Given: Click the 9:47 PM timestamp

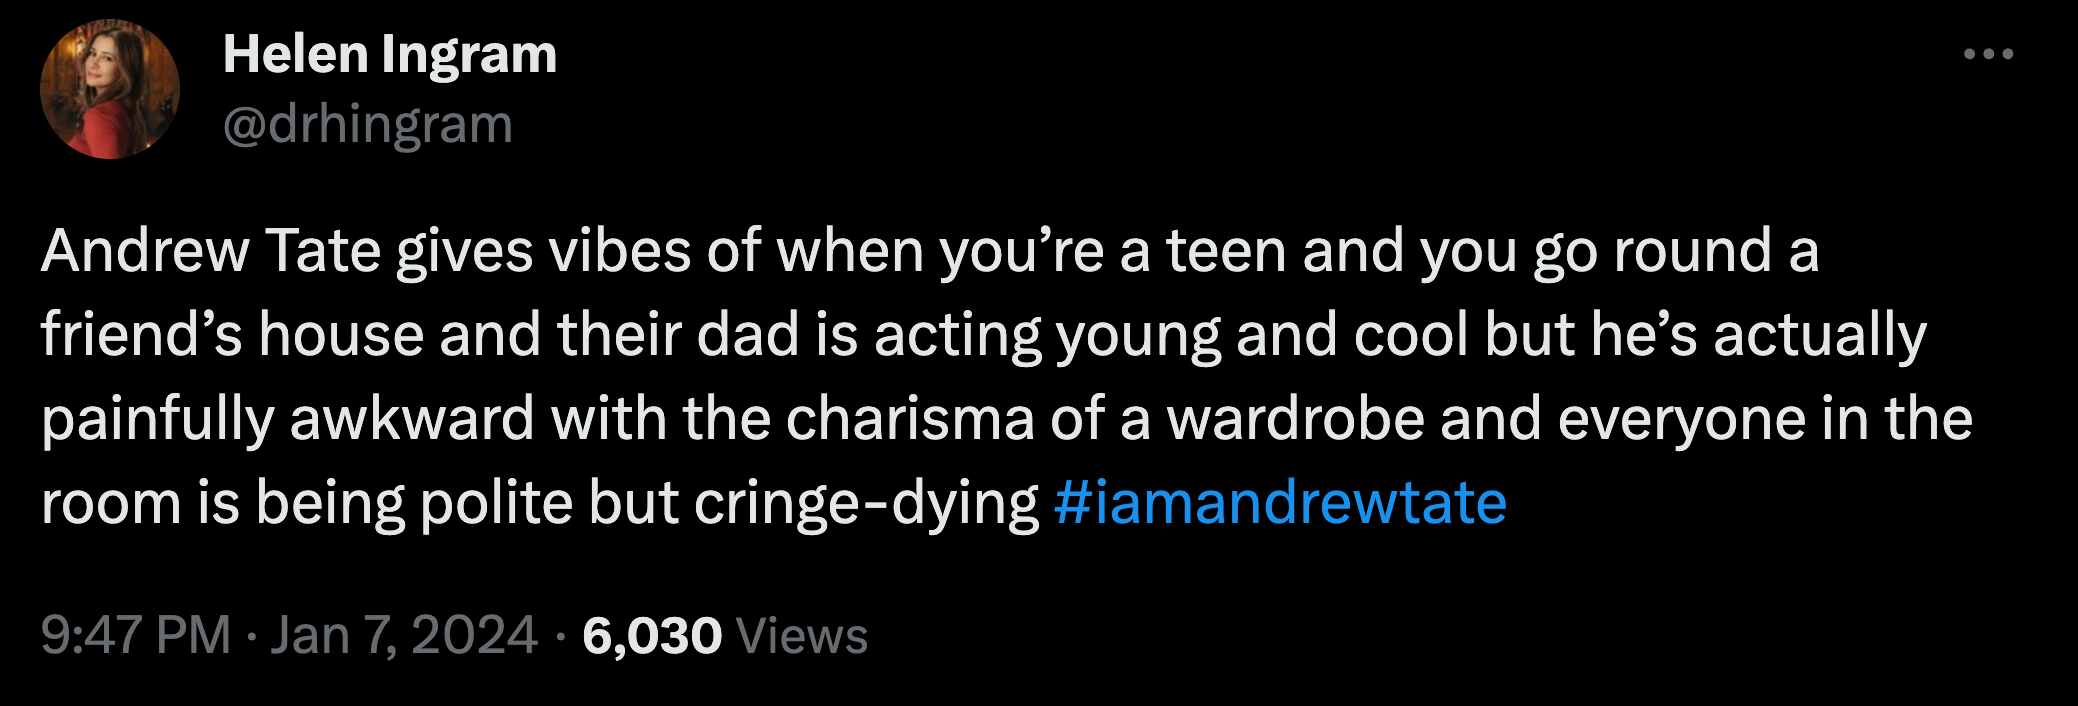Looking at the screenshot, I should (136, 636).
